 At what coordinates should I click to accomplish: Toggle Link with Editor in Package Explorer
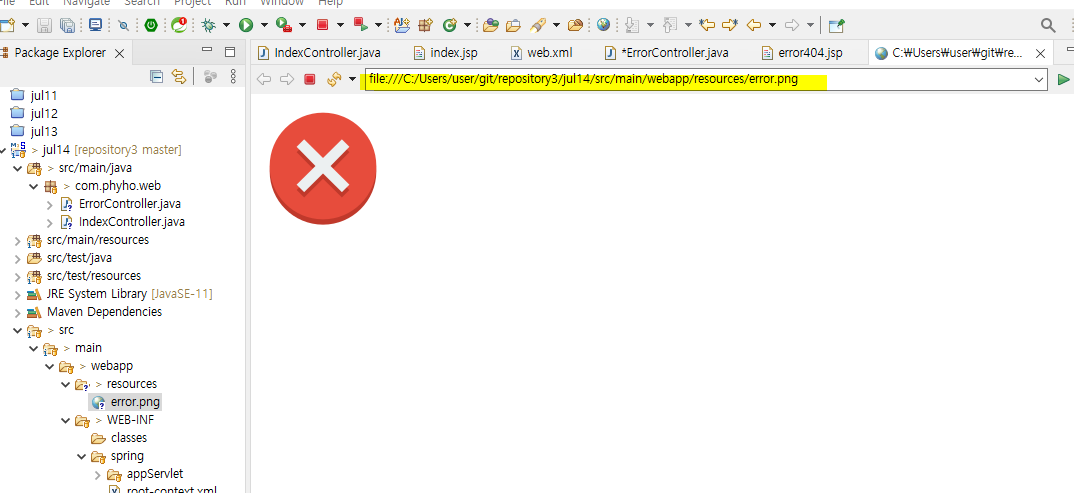coord(179,77)
